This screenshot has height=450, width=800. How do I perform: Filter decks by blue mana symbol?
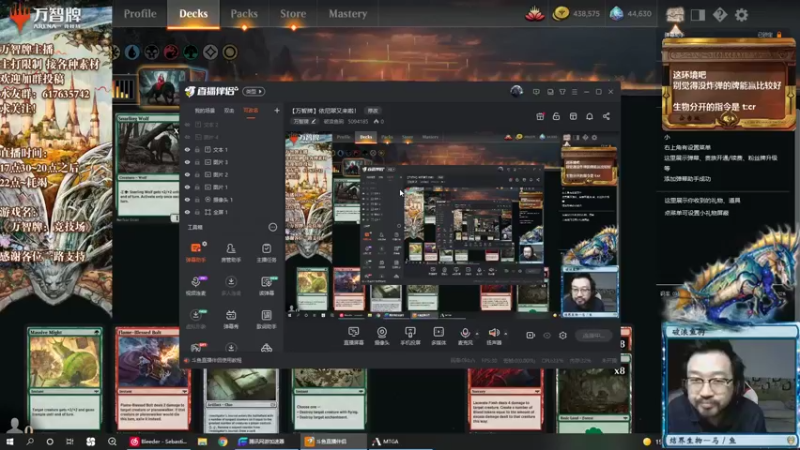click(132, 52)
